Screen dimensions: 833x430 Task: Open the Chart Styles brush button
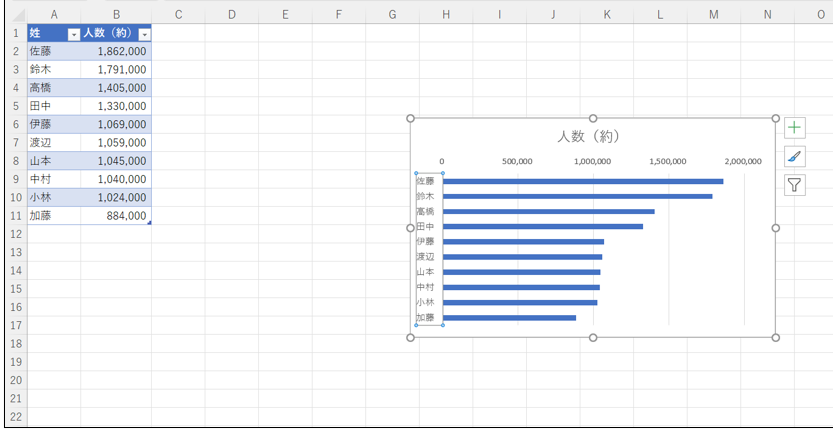(x=795, y=156)
